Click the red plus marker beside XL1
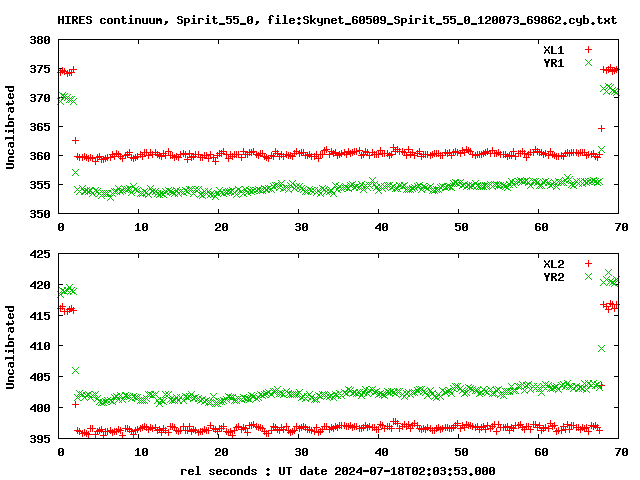Viewport: 640px width, 480px height. point(588,50)
